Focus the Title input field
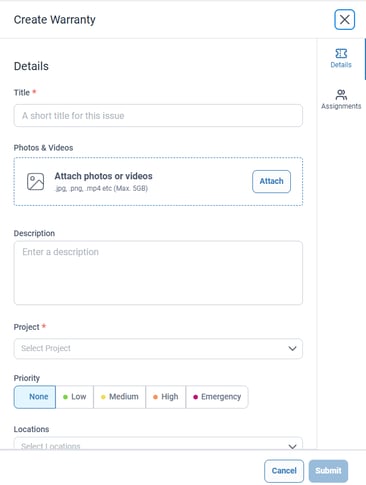The width and height of the screenshot is (366, 485). tap(158, 116)
